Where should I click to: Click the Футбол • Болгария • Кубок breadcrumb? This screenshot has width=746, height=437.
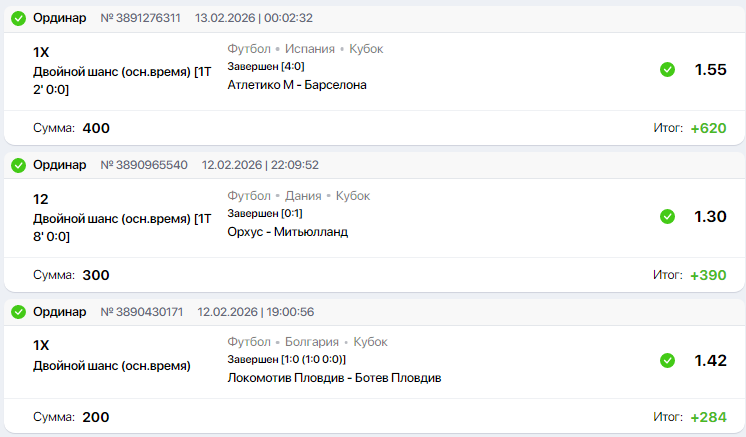tap(307, 342)
